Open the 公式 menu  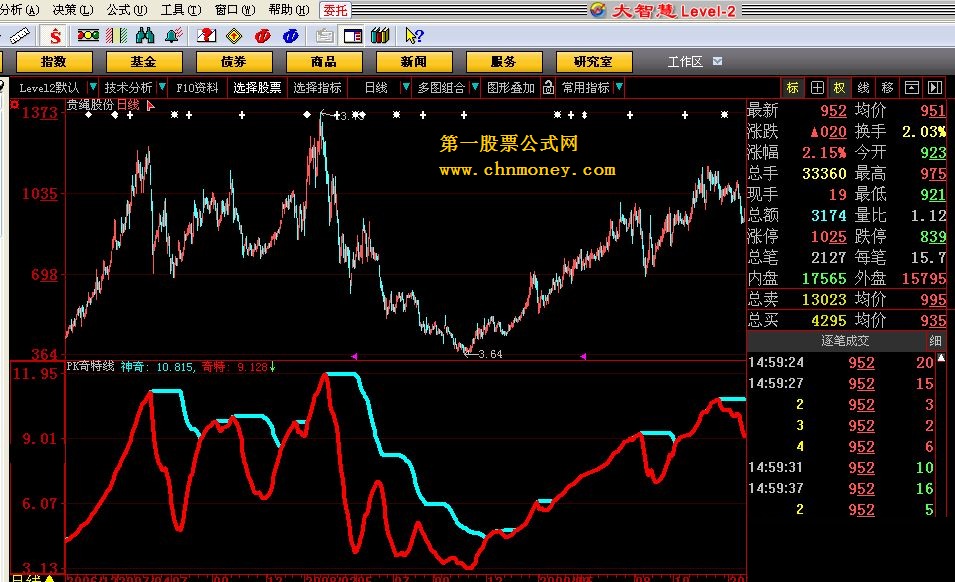(x=127, y=10)
